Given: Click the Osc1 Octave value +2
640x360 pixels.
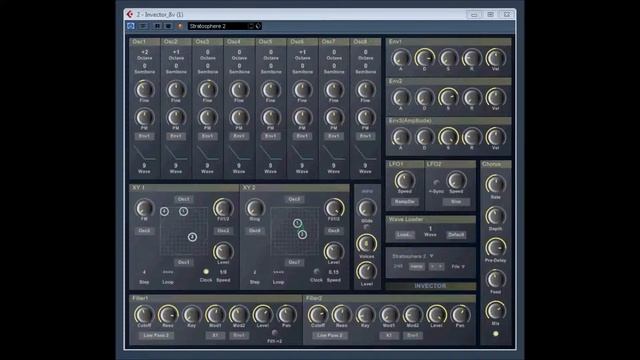Looking at the screenshot, I should tap(144, 52).
